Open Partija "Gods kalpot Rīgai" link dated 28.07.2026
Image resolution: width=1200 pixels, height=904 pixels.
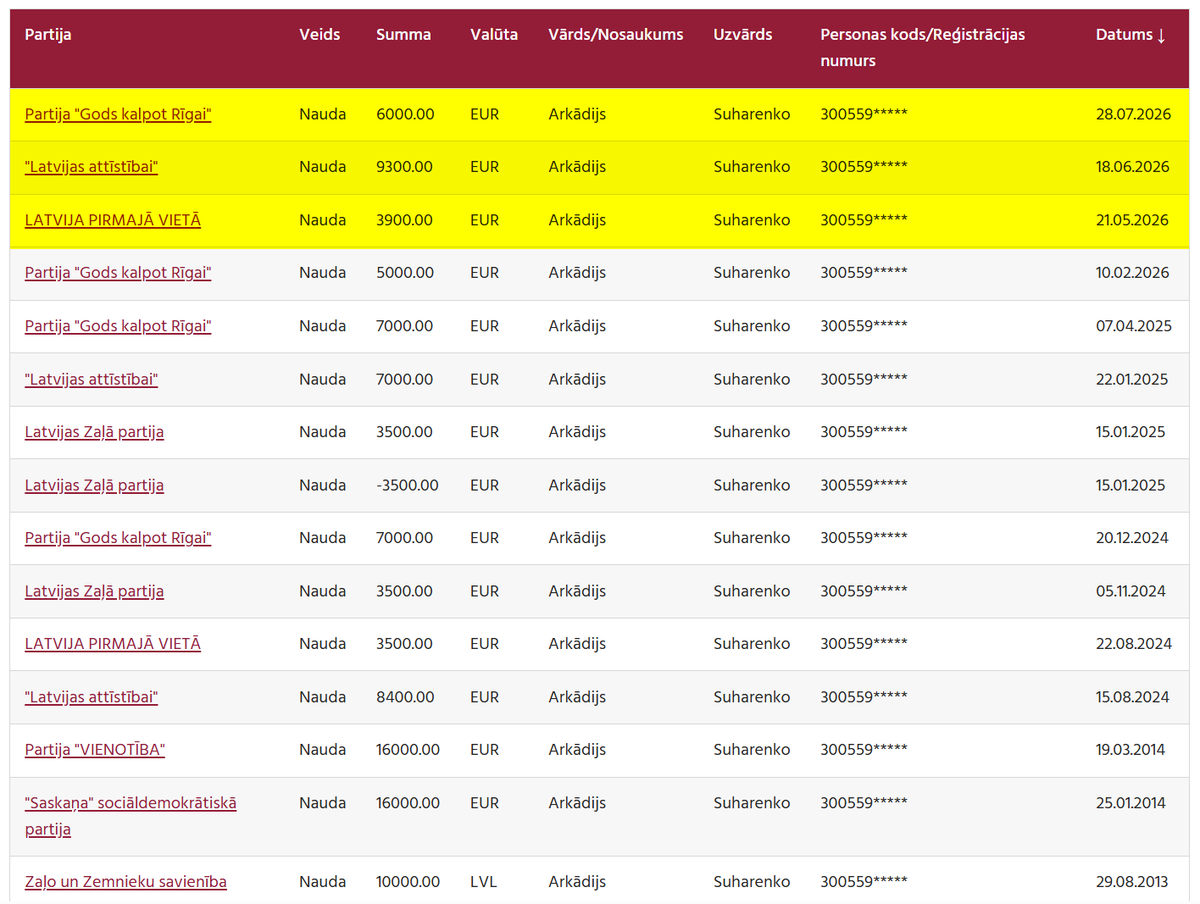pos(118,114)
